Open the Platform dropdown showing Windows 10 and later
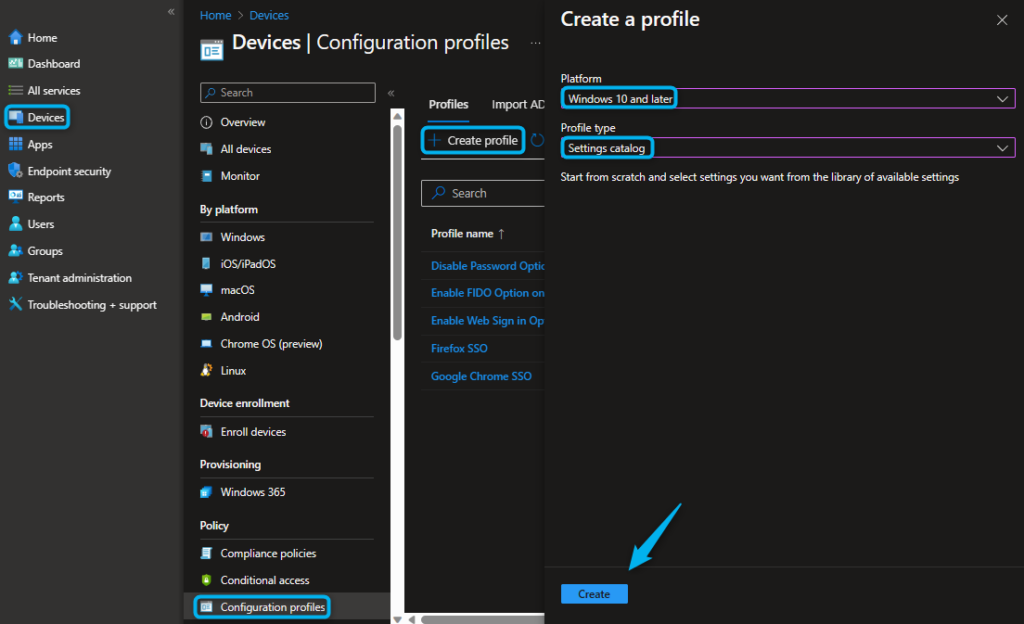1024x624 pixels. click(786, 98)
